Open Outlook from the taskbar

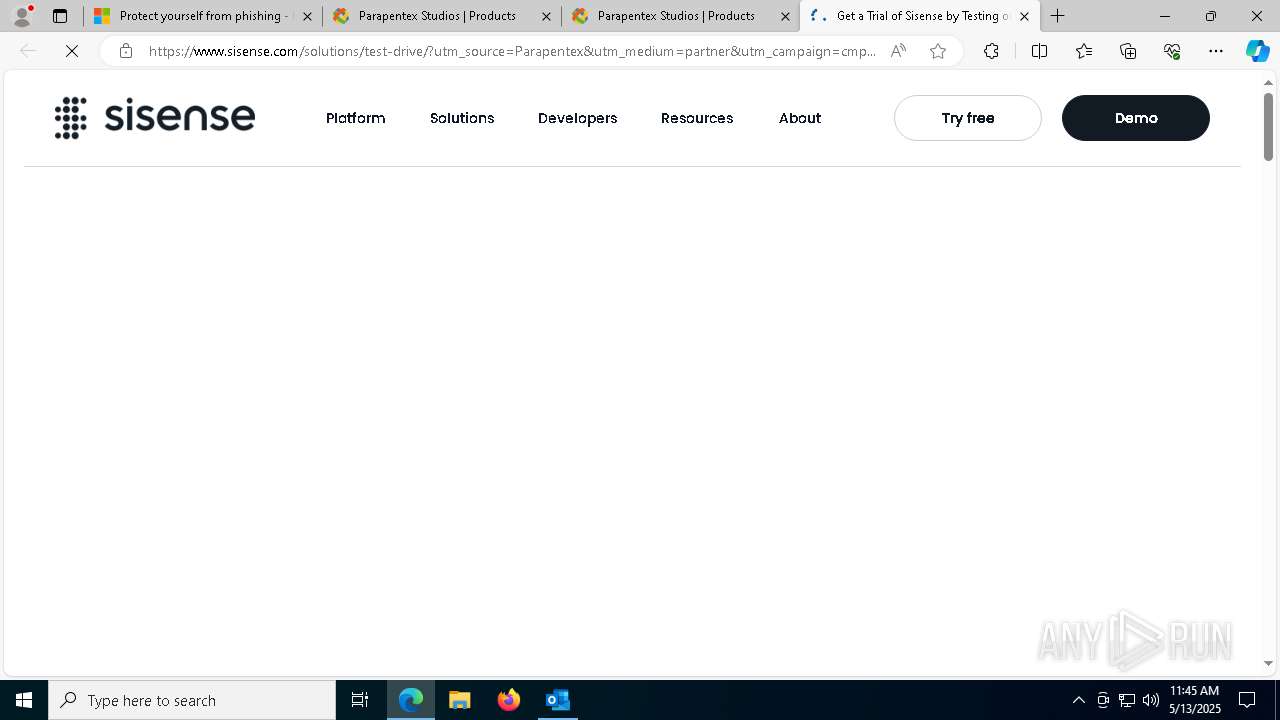558,700
